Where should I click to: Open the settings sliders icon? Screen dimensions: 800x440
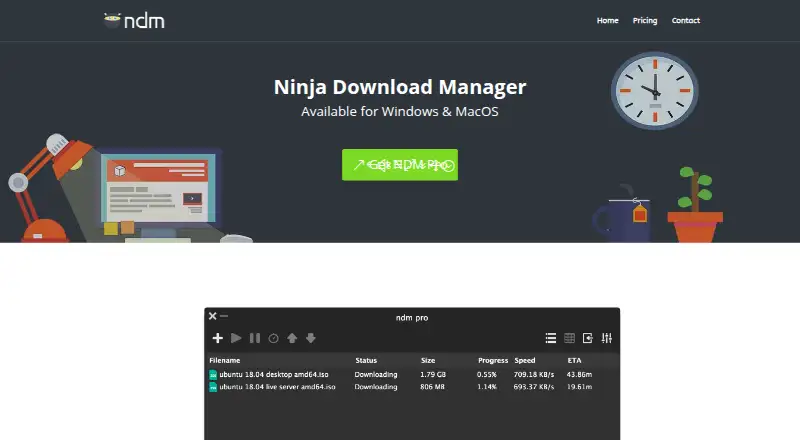pyautogui.click(x=607, y=338)
